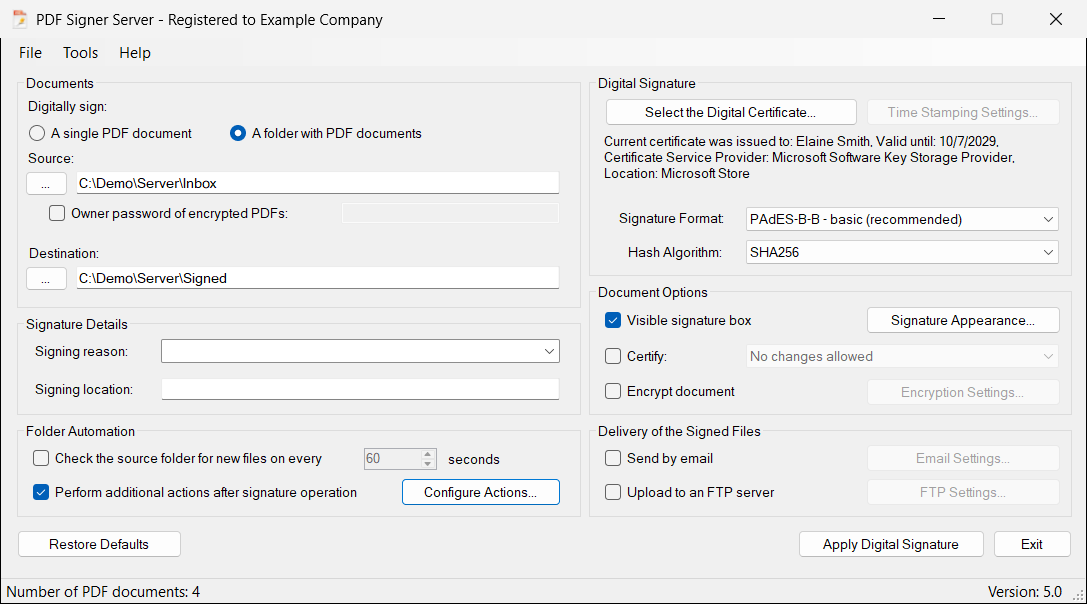Click Restore Defaults button
Image resolution: width=1087 pixels, height=604 pixels.
(x=99, y=544)
